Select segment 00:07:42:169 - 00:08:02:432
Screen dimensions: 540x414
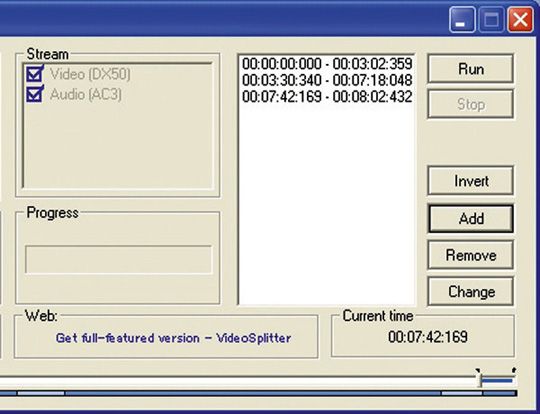(x=327, y=96)
